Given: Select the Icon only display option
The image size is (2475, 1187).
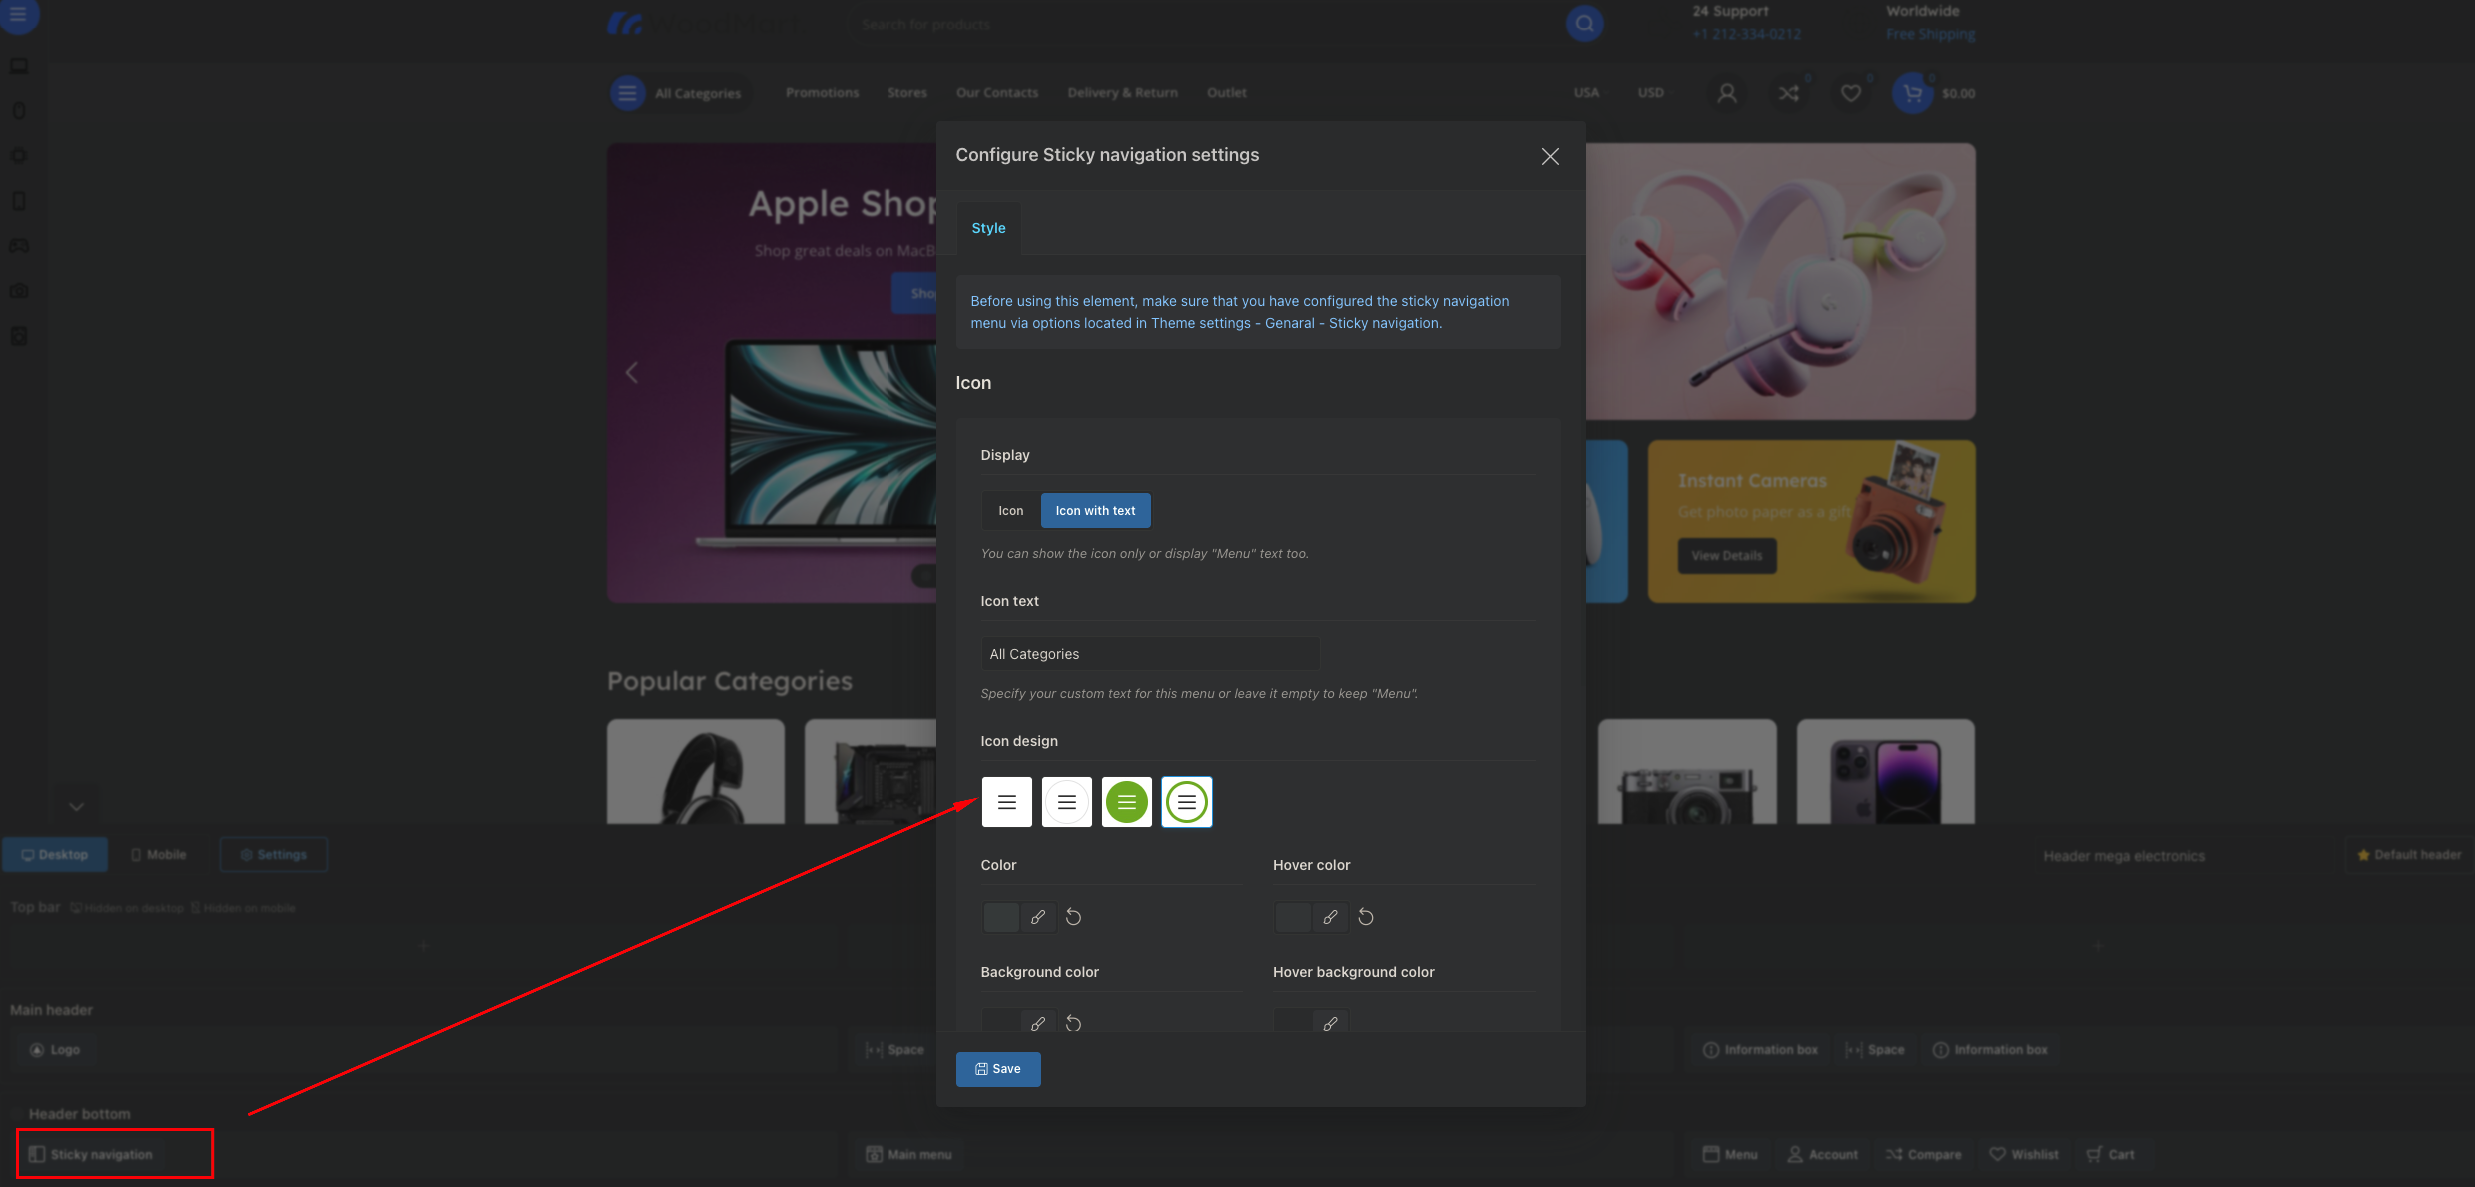Looking at the screenshot, I should point(1010,510).
